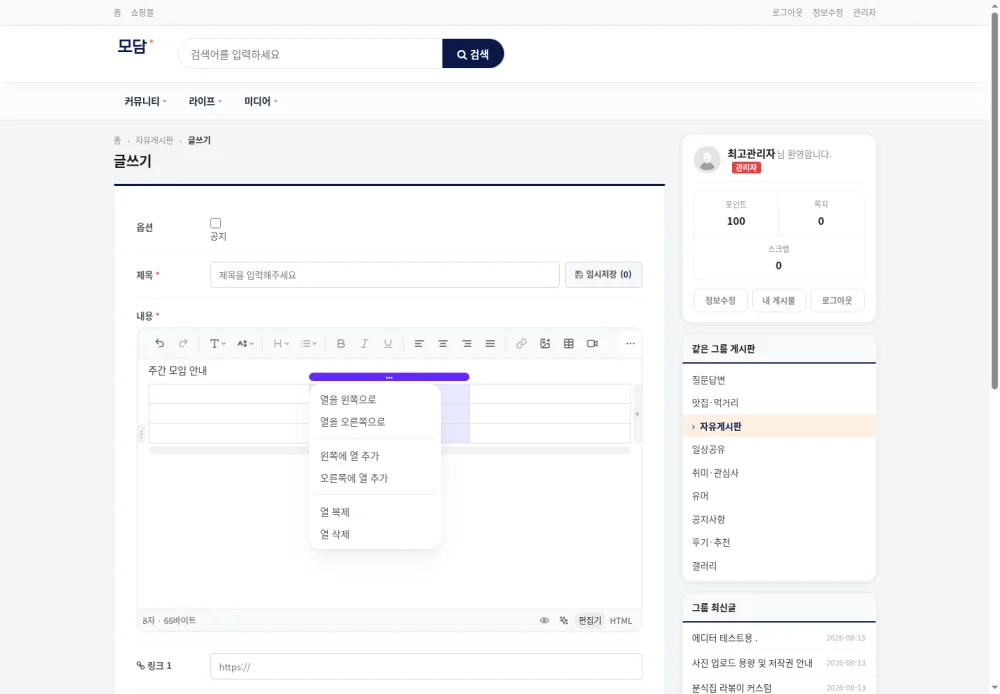Click the 제목 title input field
Screen dimensions: 1000x694
[x=385, y=274]
